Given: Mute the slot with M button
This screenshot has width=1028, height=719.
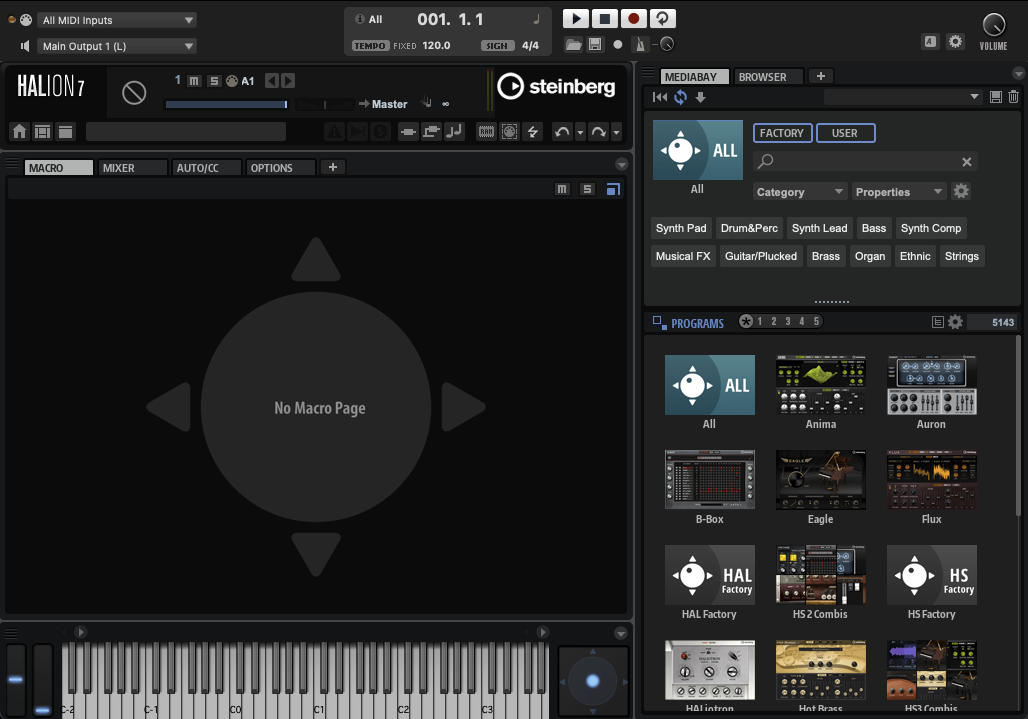Looking at the screenshot, I should [194, 81].
